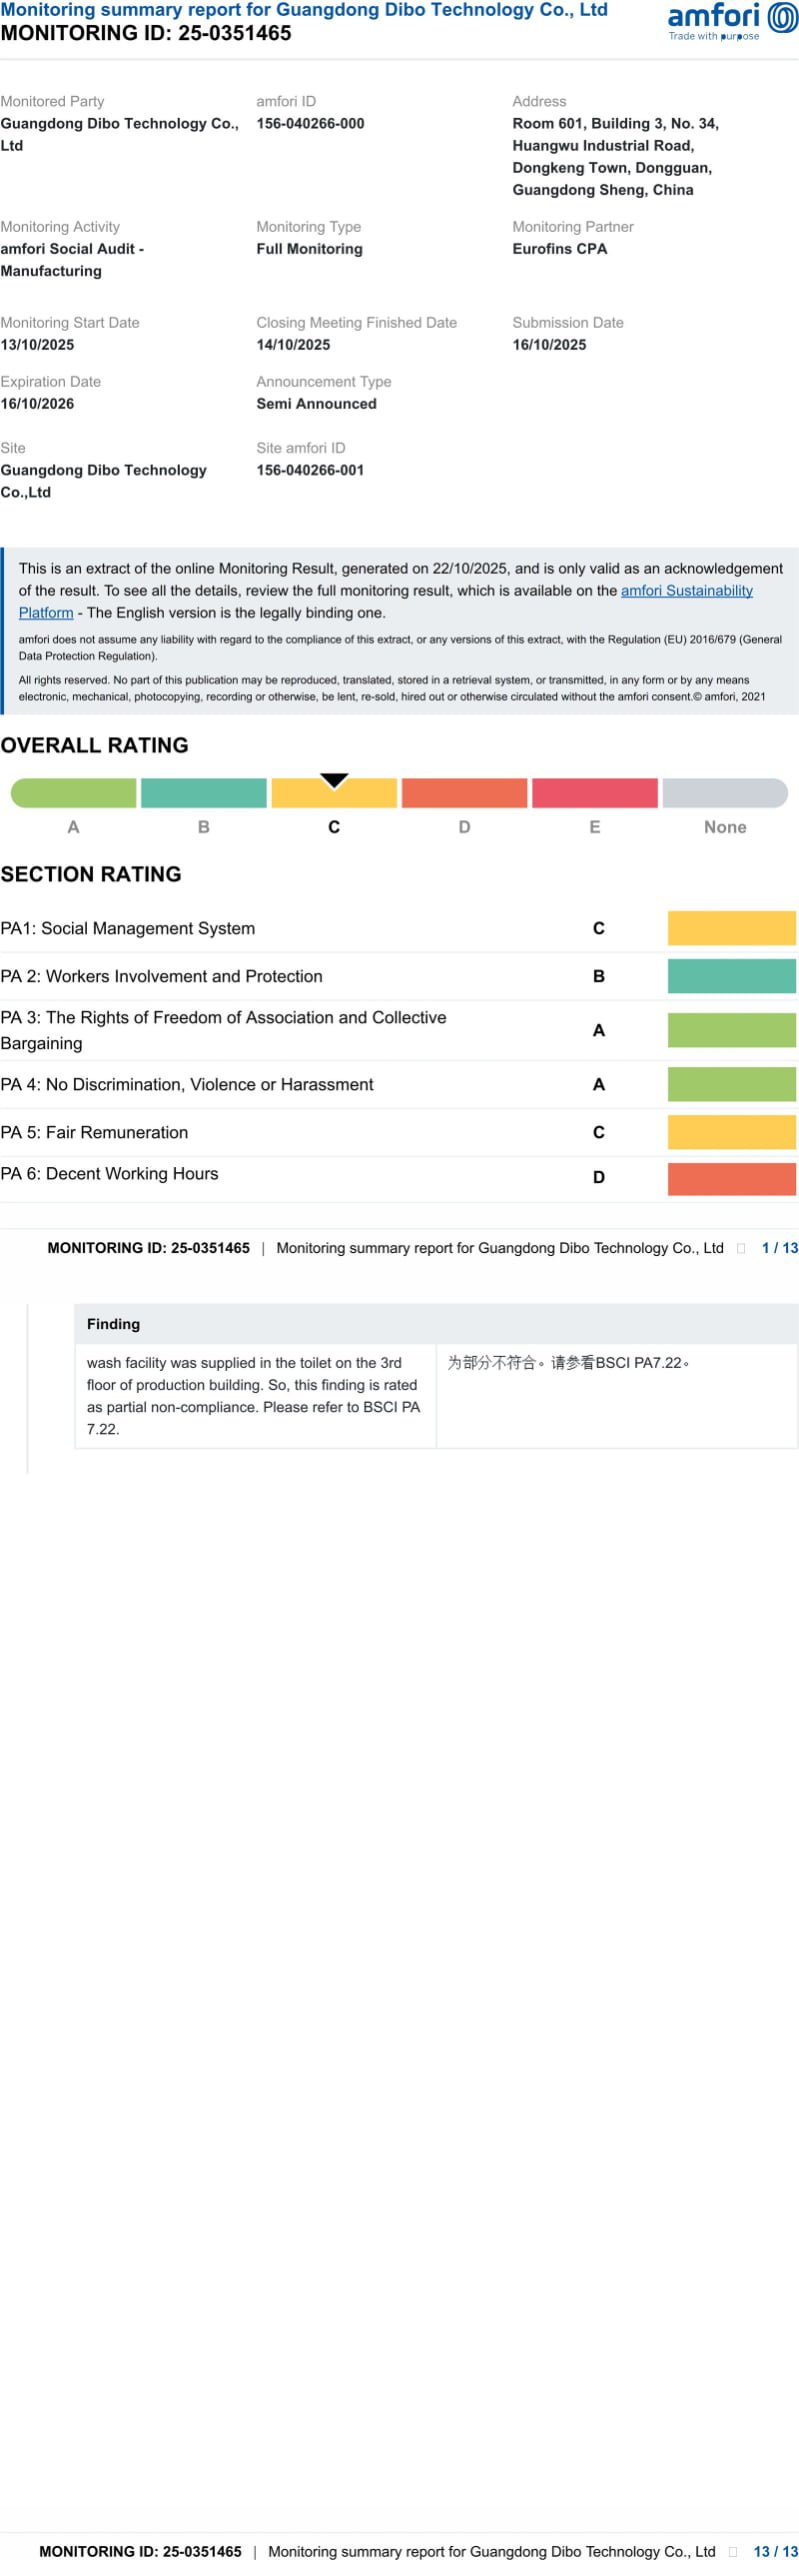799x2560 pixels.
Task: Click Monitoring Type value 'Full Monitoring'
Action: 309,249
